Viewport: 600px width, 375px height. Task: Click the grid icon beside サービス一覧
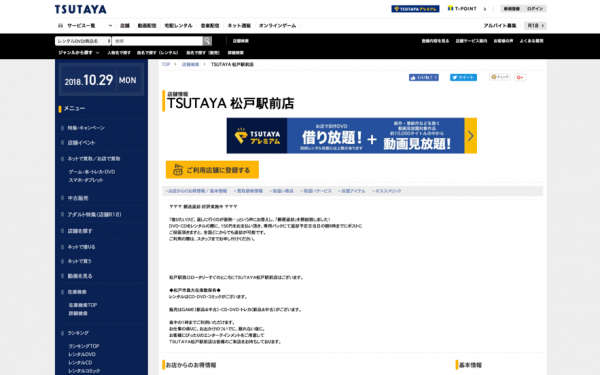click(60, 26)
